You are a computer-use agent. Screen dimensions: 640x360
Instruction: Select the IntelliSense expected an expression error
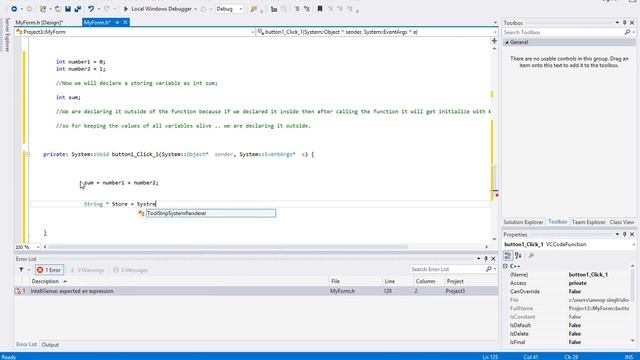point(256,291)
